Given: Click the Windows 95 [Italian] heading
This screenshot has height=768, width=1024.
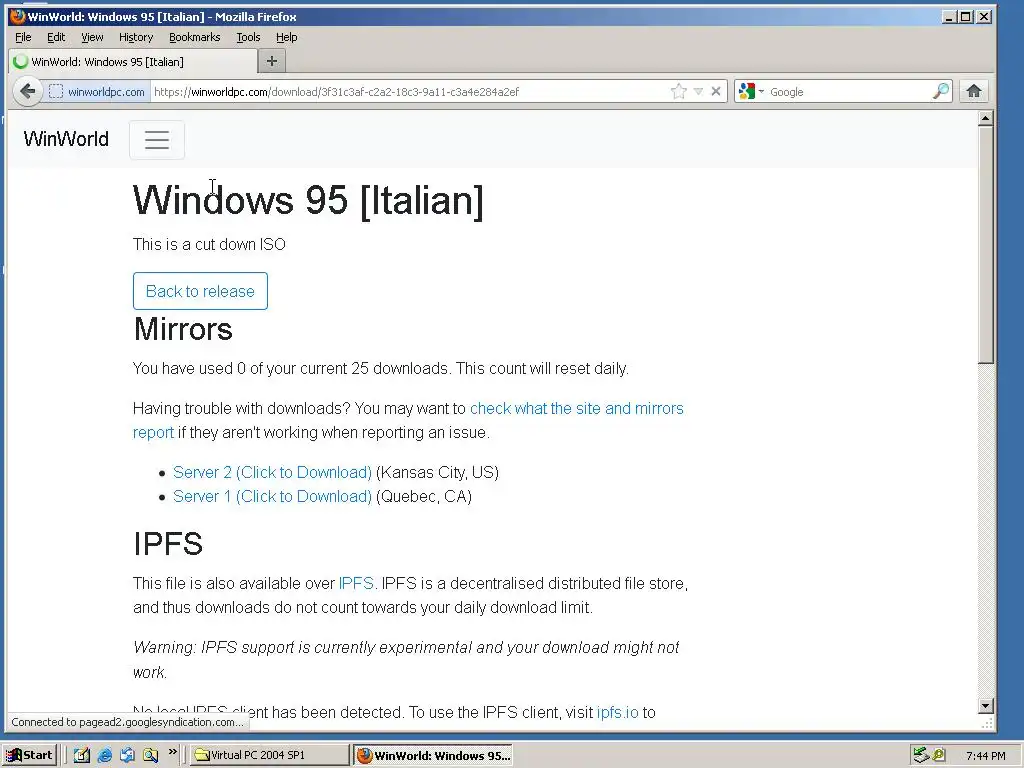Looking at the screenshot, I should [x=308, y=200].
